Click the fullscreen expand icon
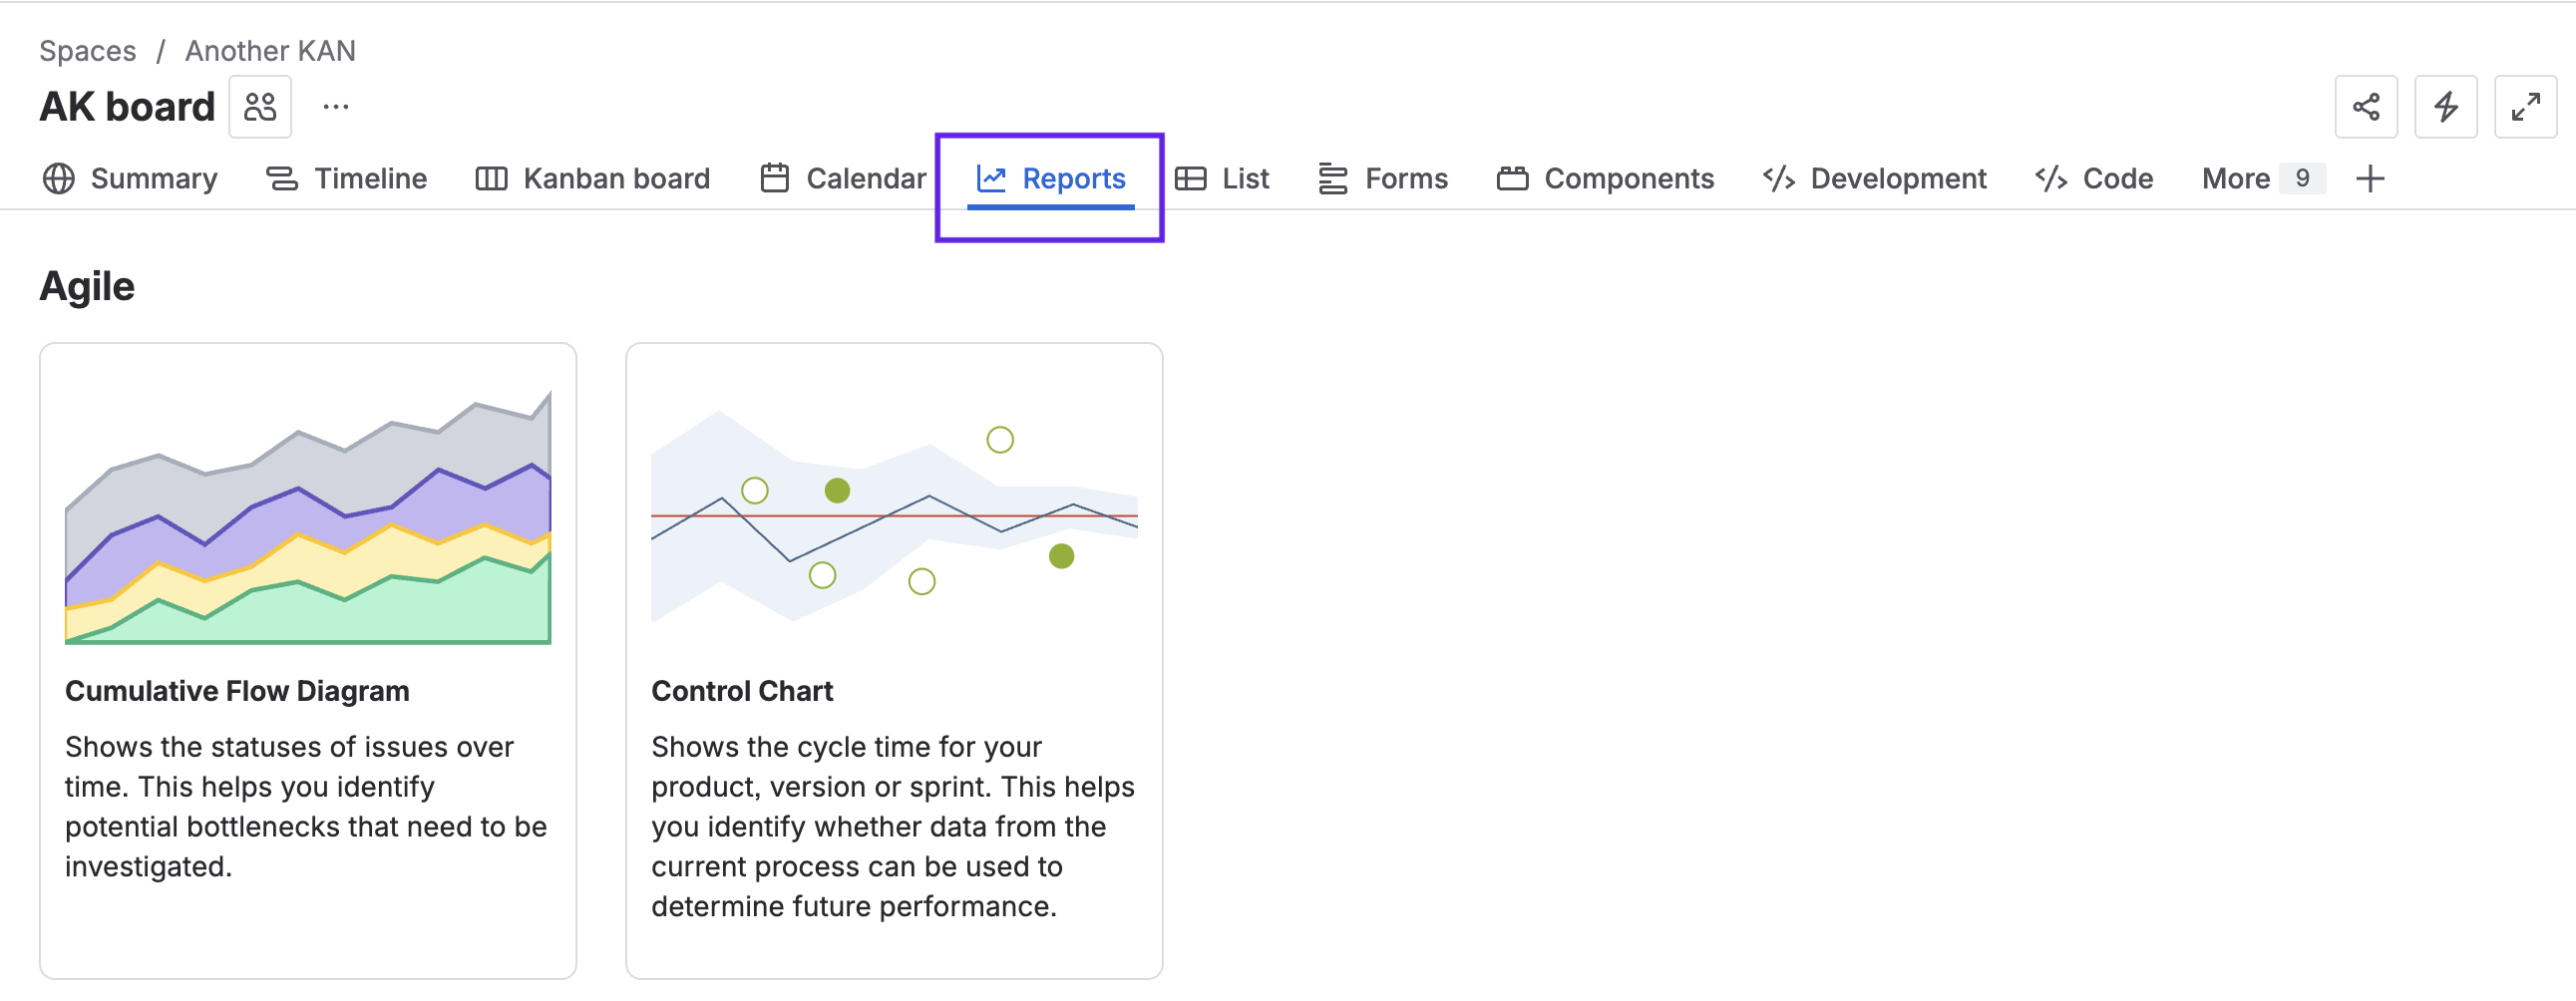 (x=2527, y=107)
